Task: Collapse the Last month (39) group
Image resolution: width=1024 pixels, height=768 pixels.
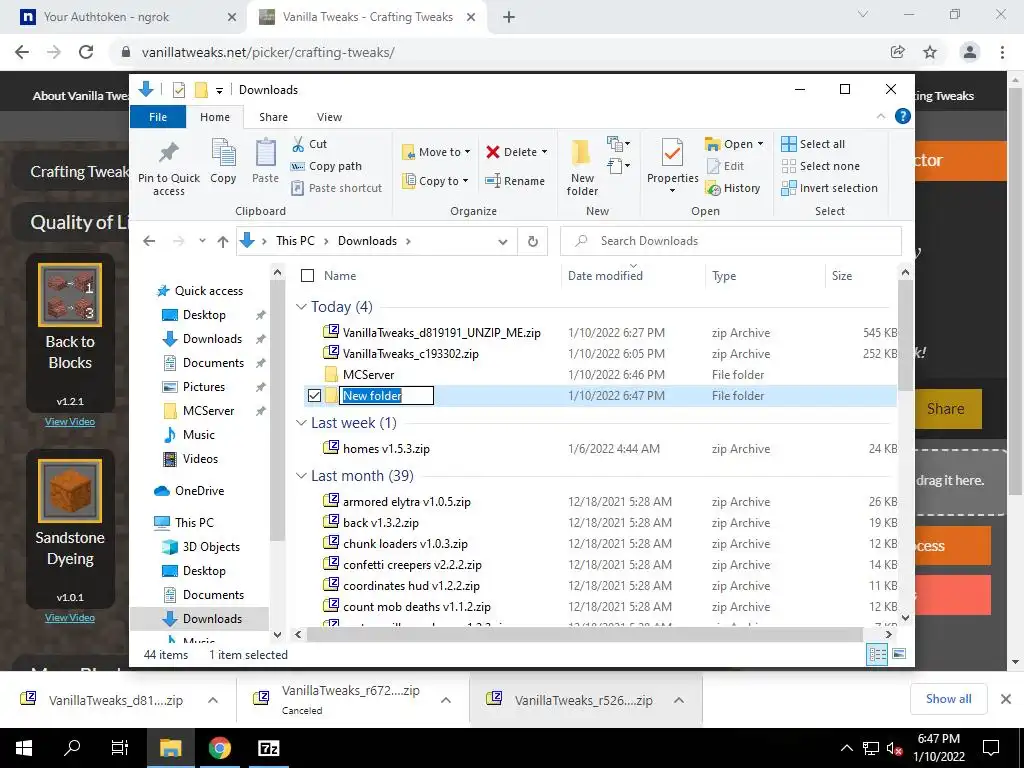Action: (301, 475)
